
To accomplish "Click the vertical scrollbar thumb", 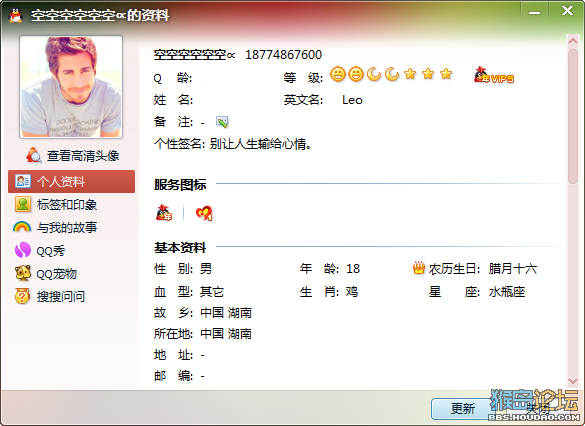I will [x=573, y=116].
